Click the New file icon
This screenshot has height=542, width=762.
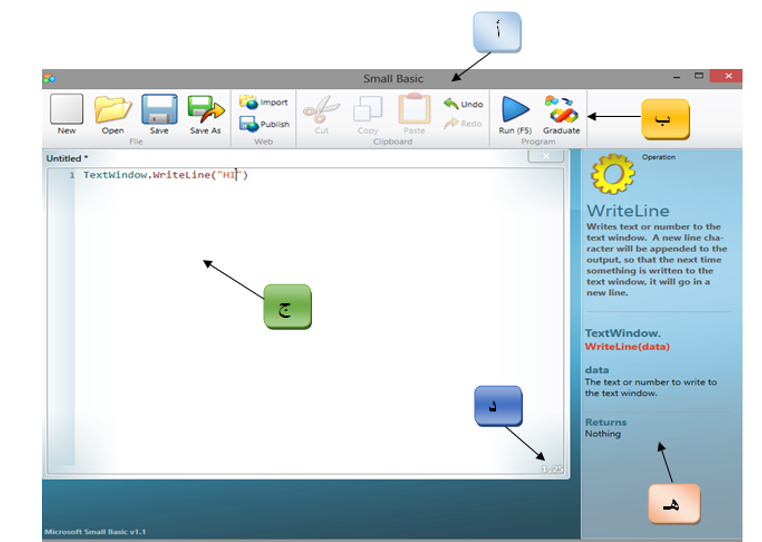click(67, 109)
